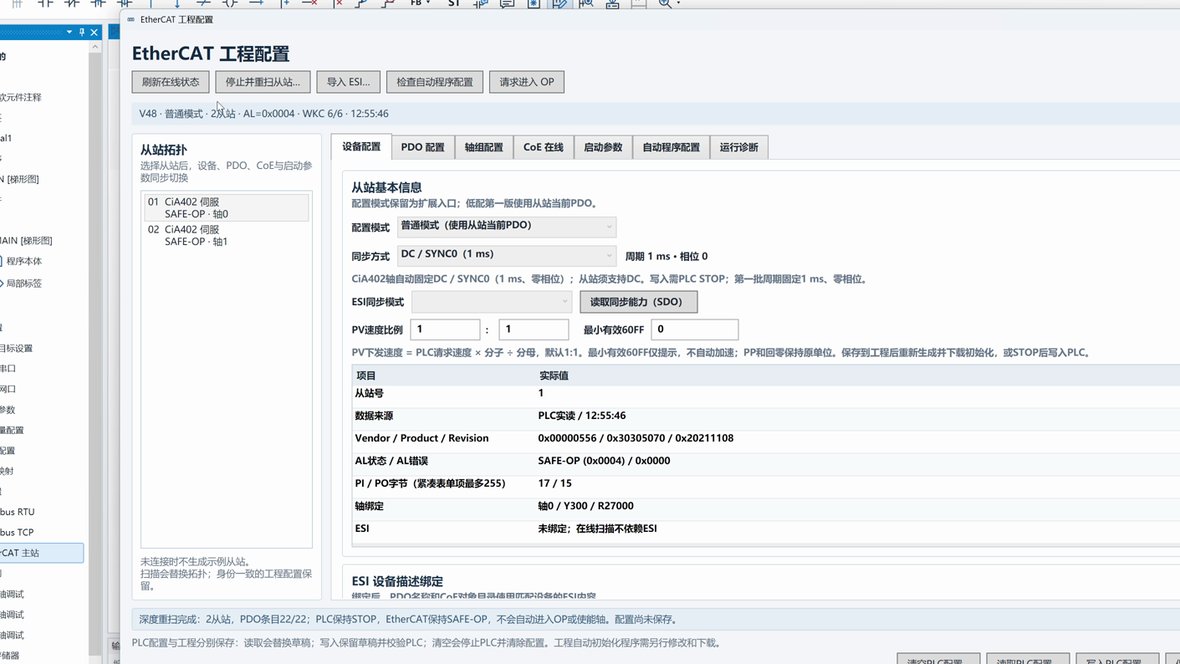Click 轴0 / Y300 / R27000 value
The width and height of the screenshot is (1180, 664).
[x=585, y=506]
